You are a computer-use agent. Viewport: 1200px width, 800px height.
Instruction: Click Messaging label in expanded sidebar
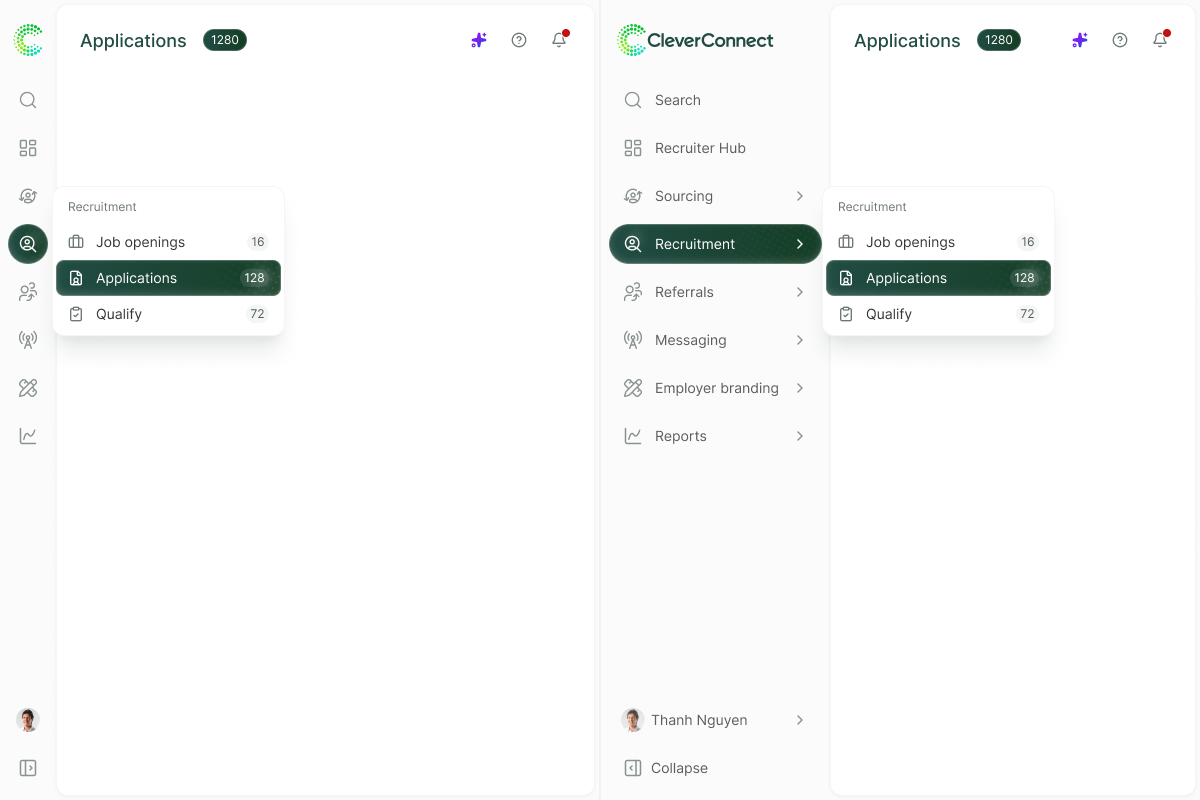click(690, 340)
